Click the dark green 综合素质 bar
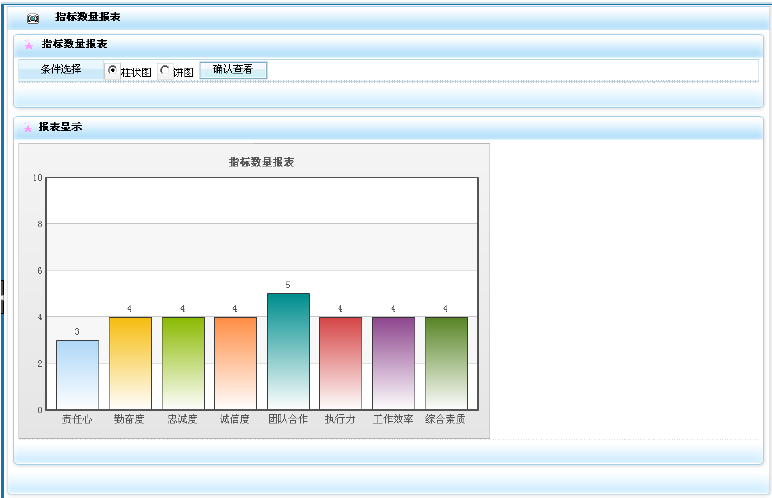Viewport: 772px width, 498px height. 447,363
